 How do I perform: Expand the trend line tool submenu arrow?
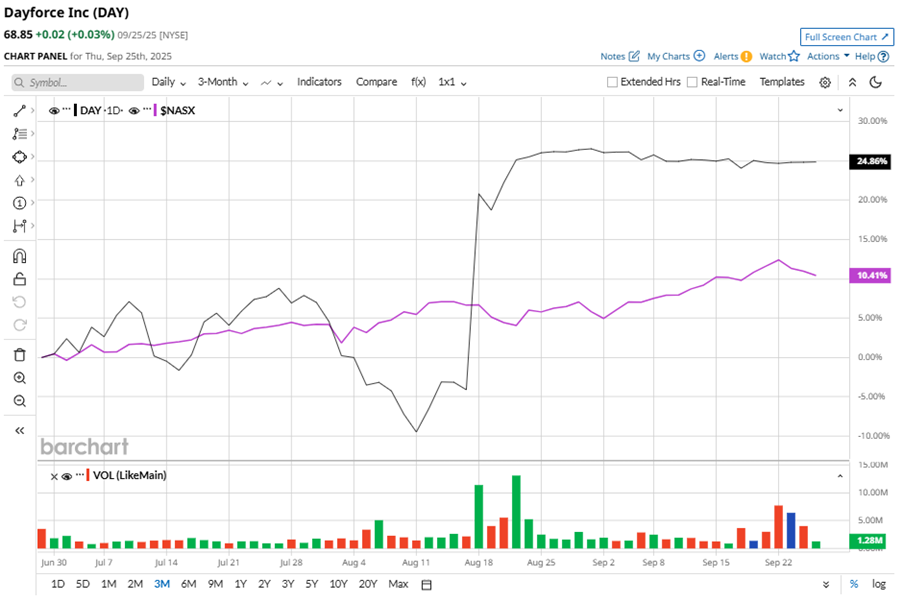point(32,110)
